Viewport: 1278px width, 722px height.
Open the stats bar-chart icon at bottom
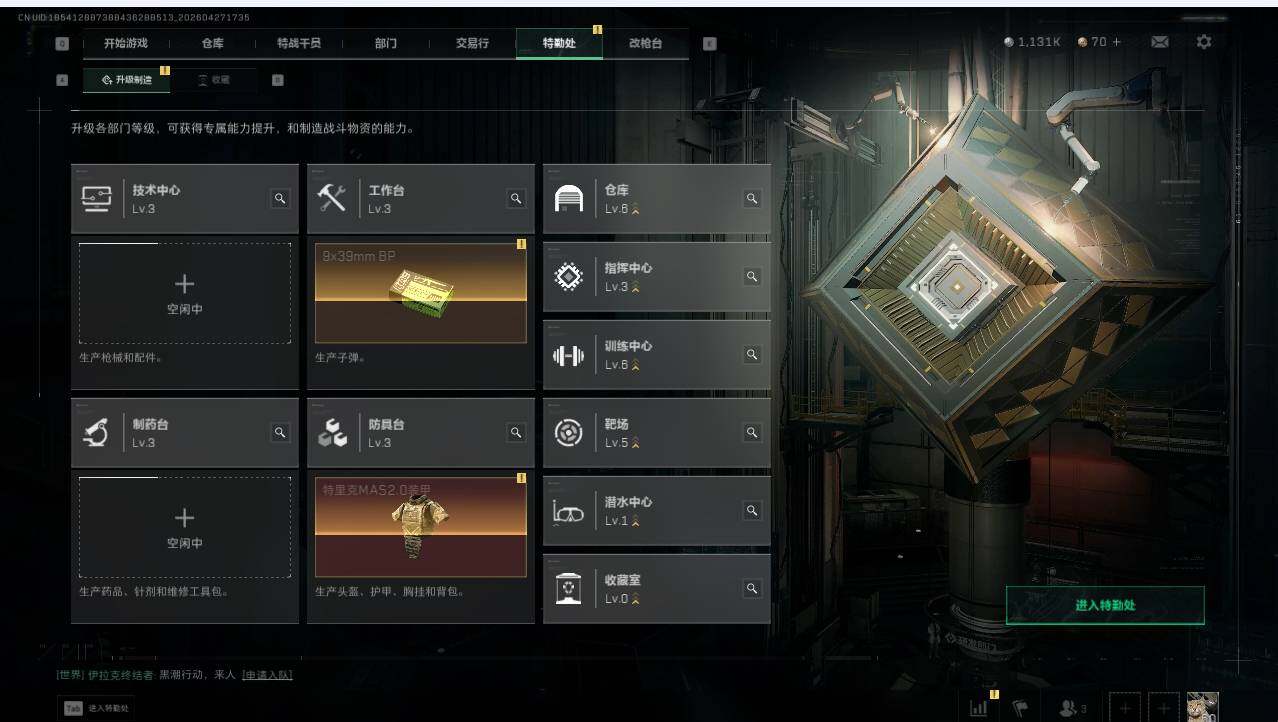(978, 708)
